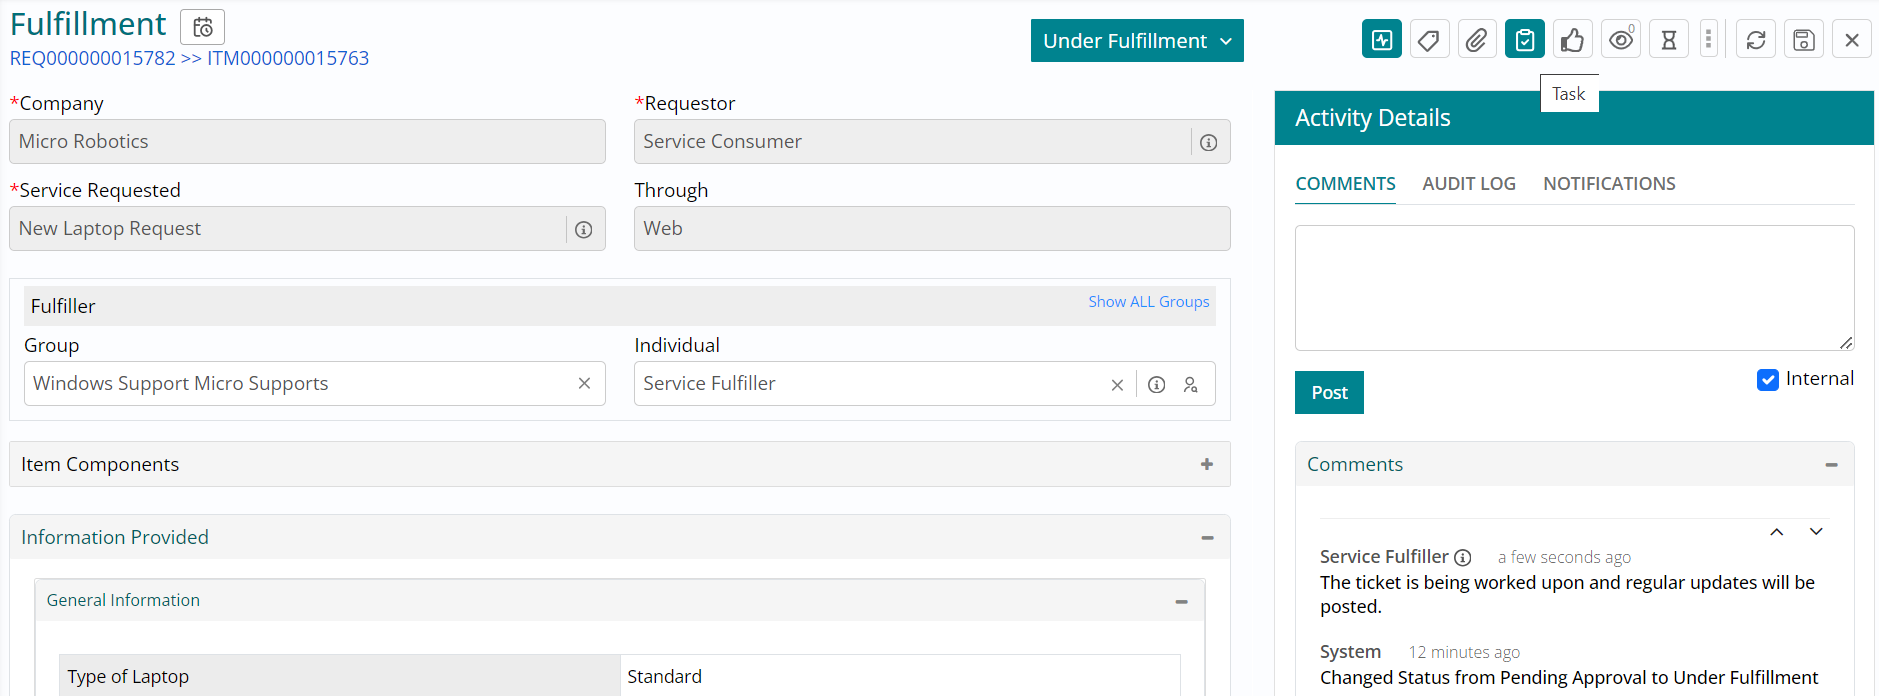Screen dimensions: 1879x696
Task: Click the save disk icon
Action: pyautogui.click(x=1803, y=40)
